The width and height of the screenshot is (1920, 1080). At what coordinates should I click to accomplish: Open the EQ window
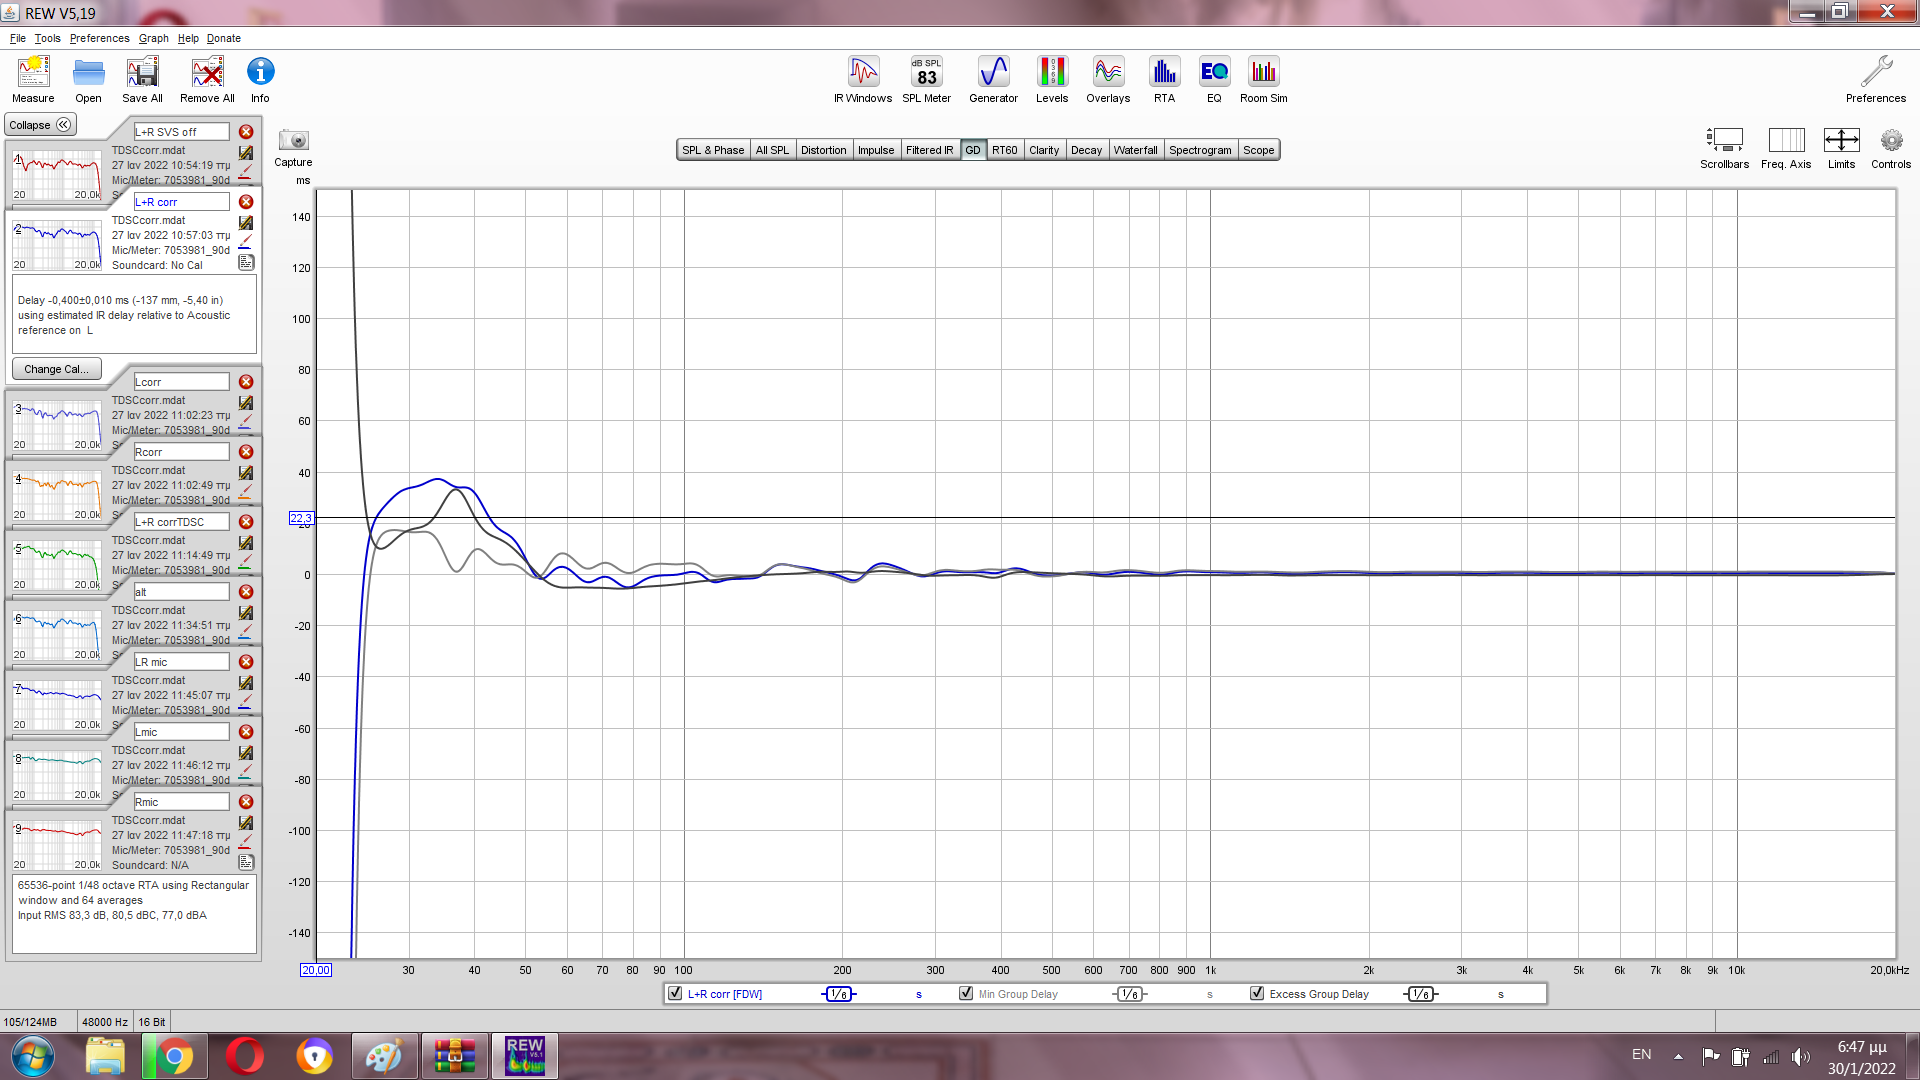(1214, 79)
